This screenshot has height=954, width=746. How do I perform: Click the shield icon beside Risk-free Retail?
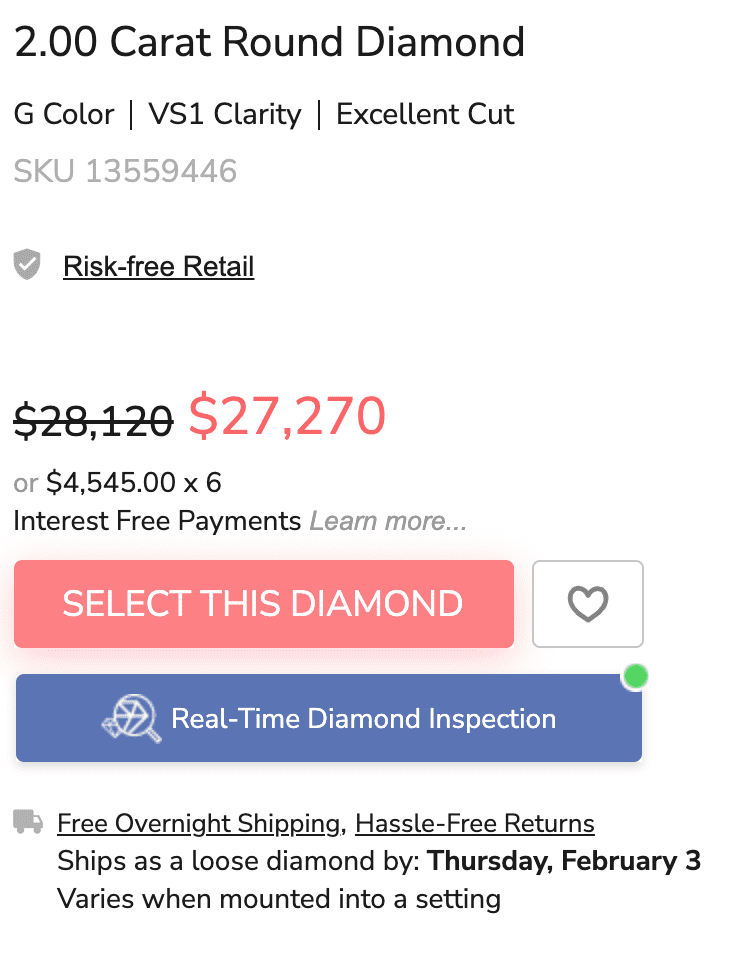28,266
